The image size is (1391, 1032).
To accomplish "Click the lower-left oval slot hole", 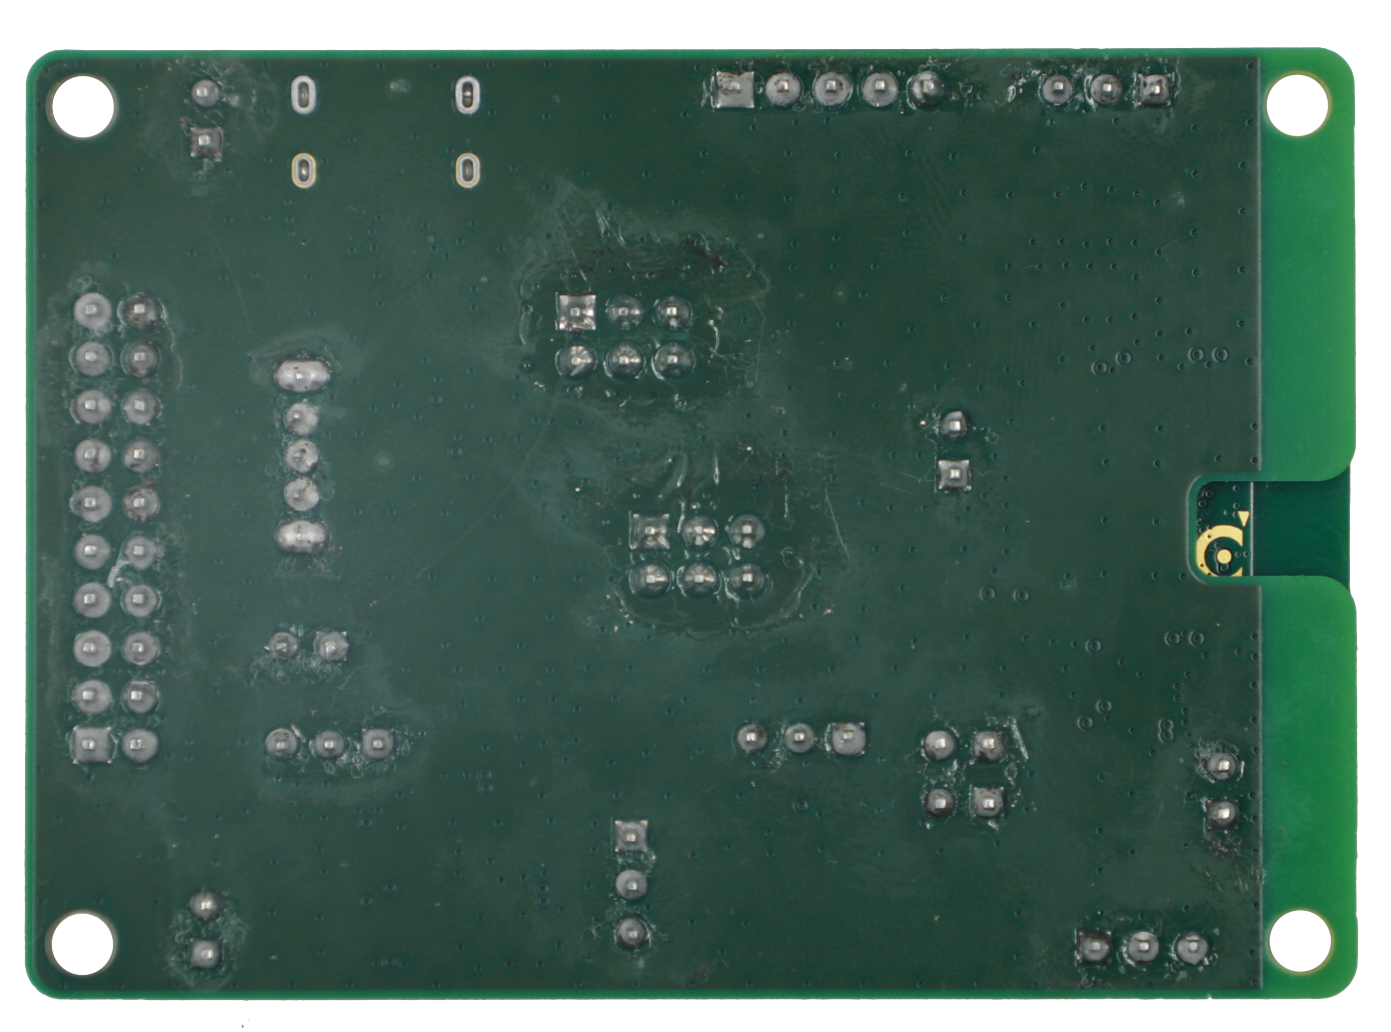I will click(303, 169).
